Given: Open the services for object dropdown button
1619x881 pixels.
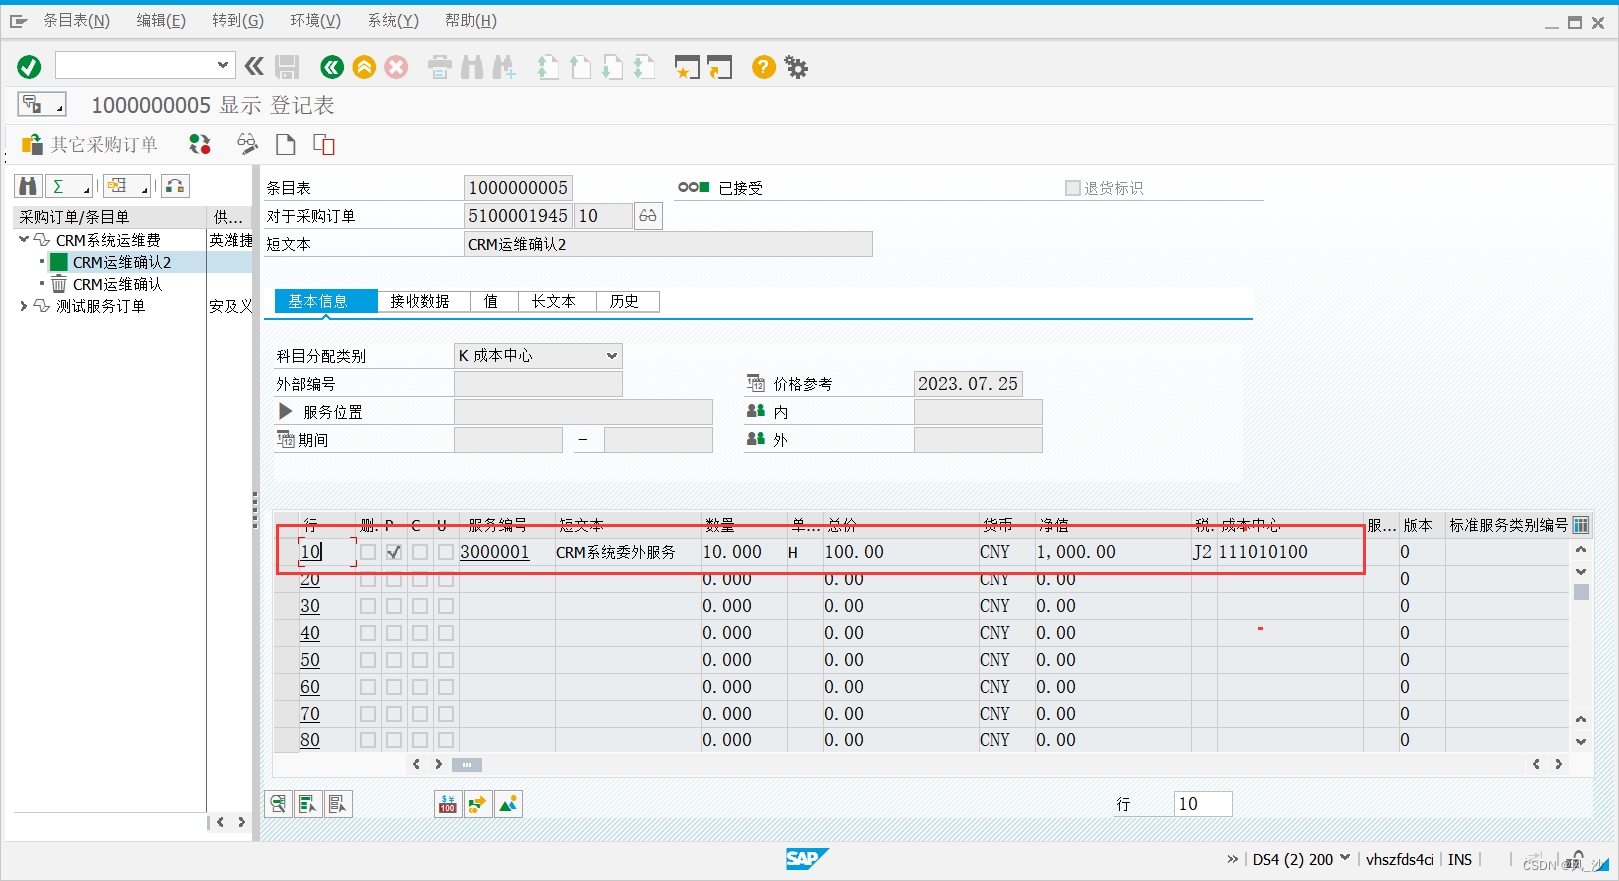Looking at the screenshot, I should pos(42,104).
